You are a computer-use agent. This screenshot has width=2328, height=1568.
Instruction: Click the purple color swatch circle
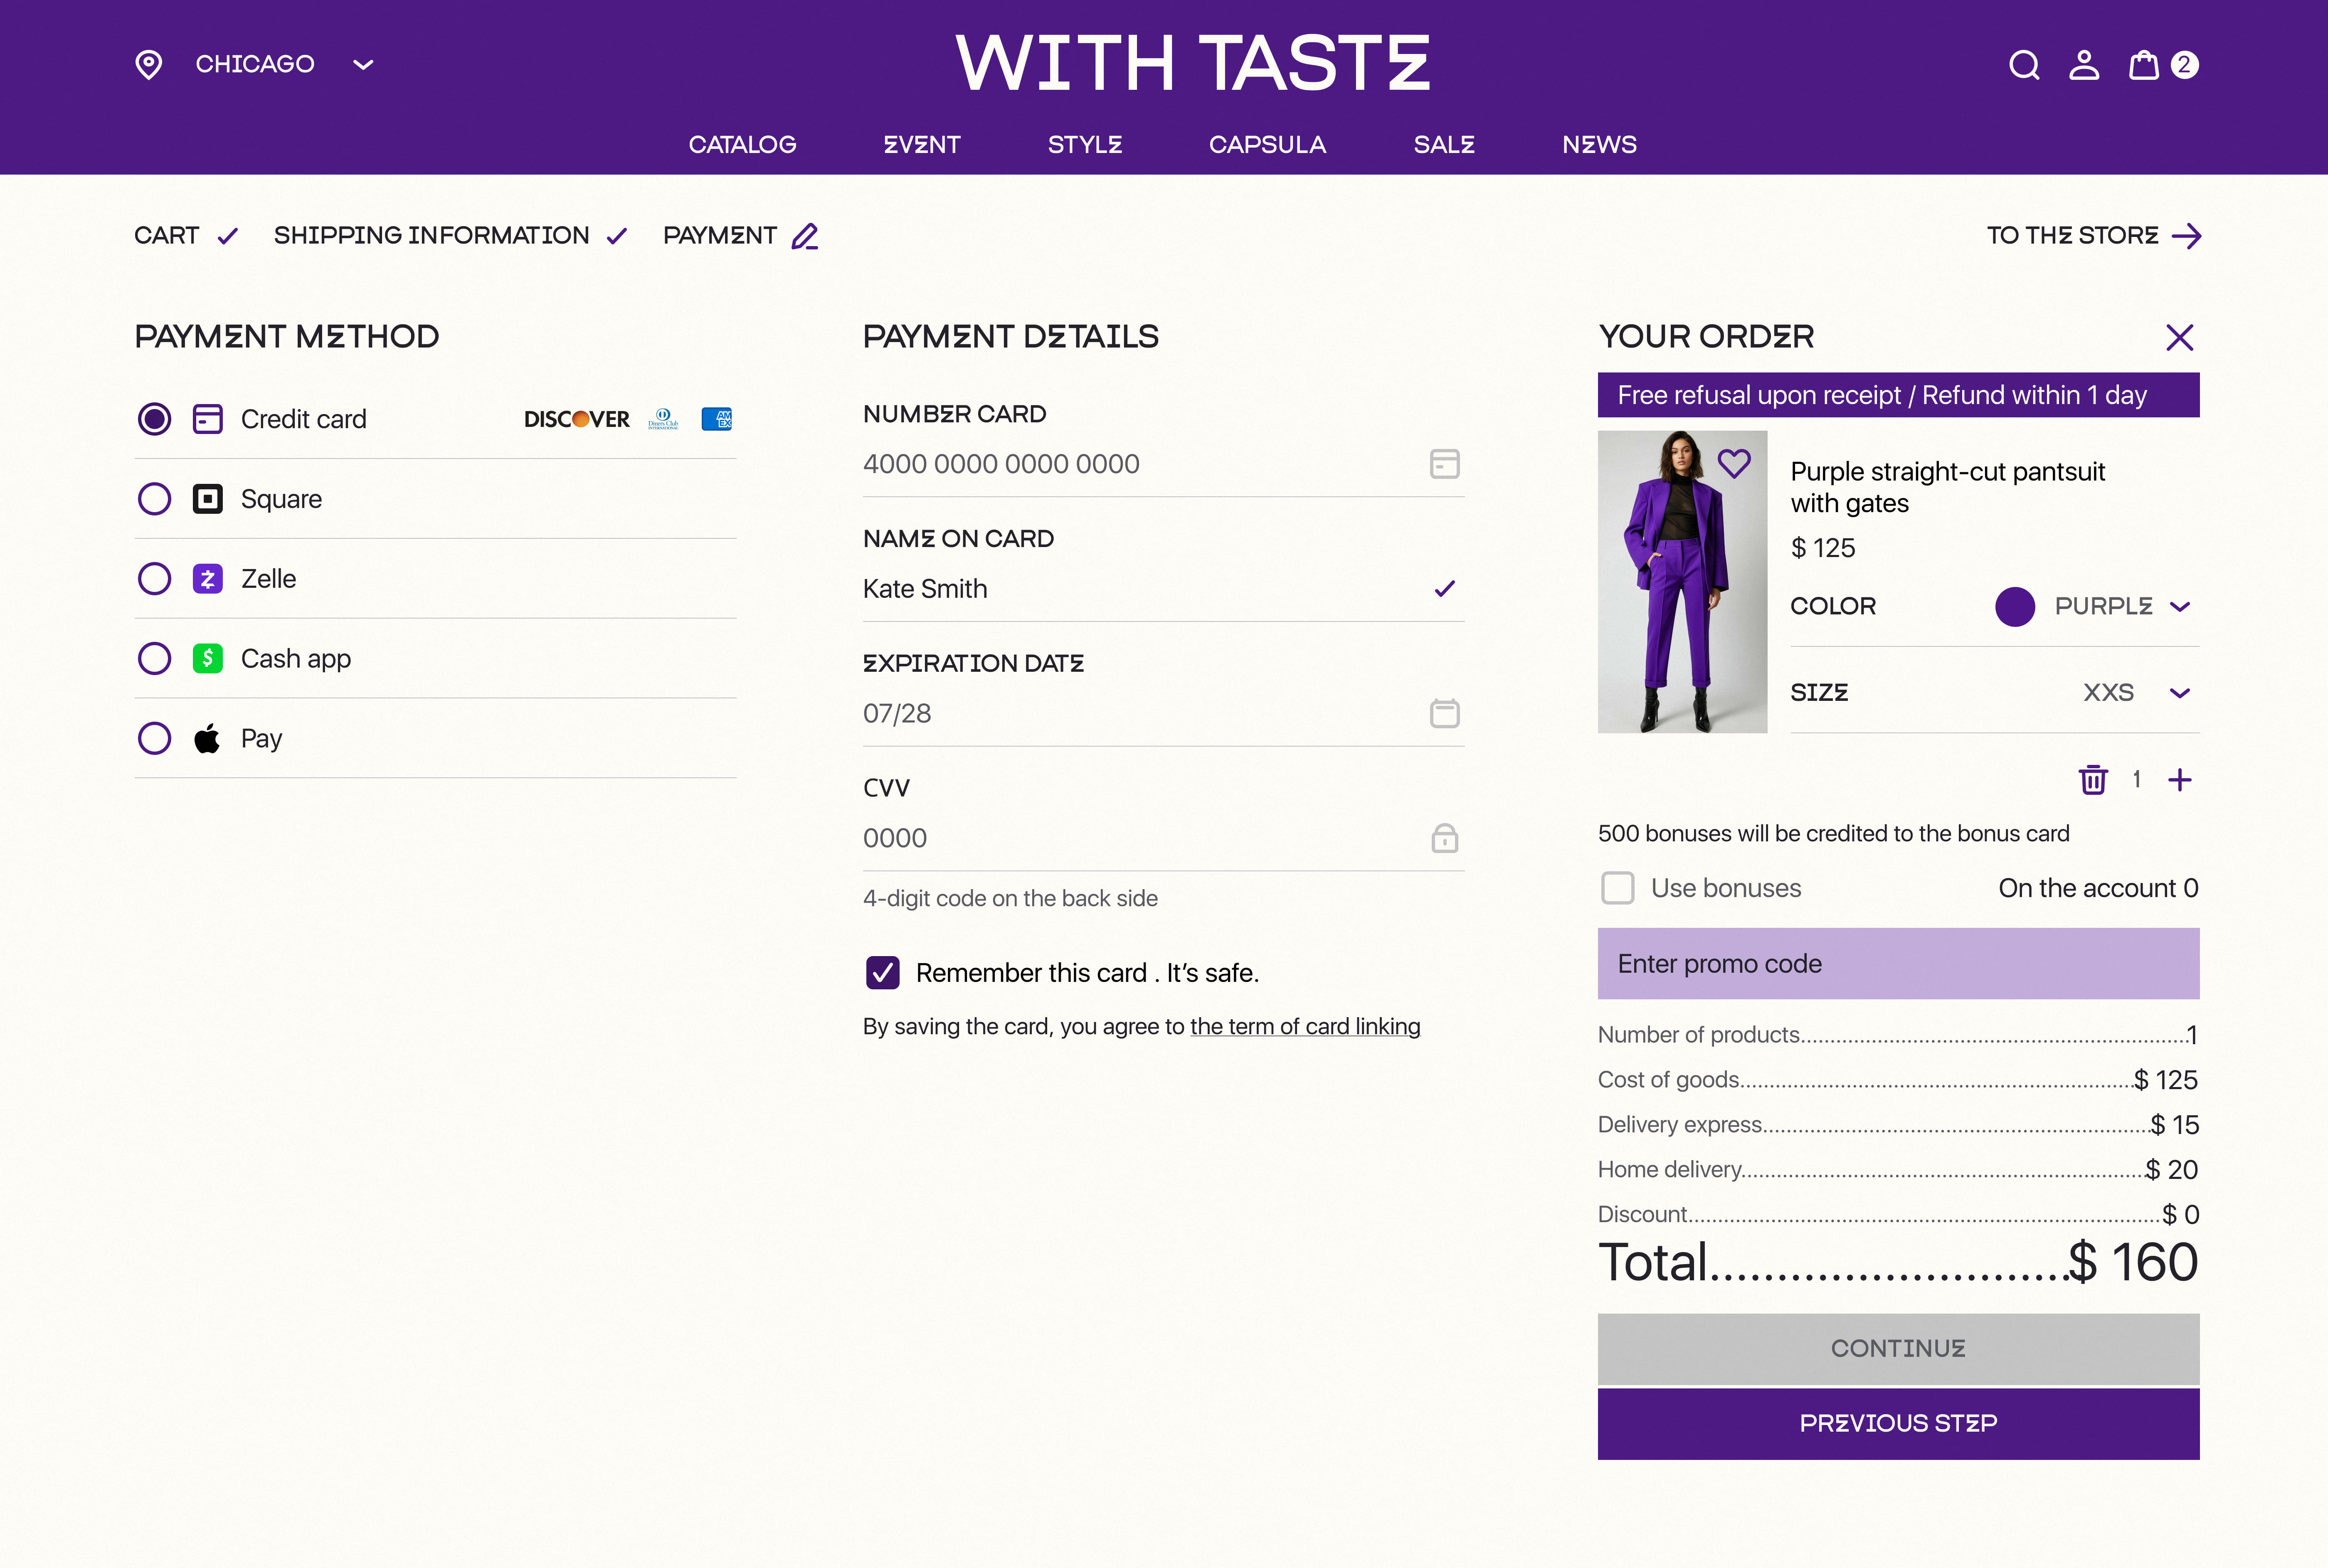2015,607
